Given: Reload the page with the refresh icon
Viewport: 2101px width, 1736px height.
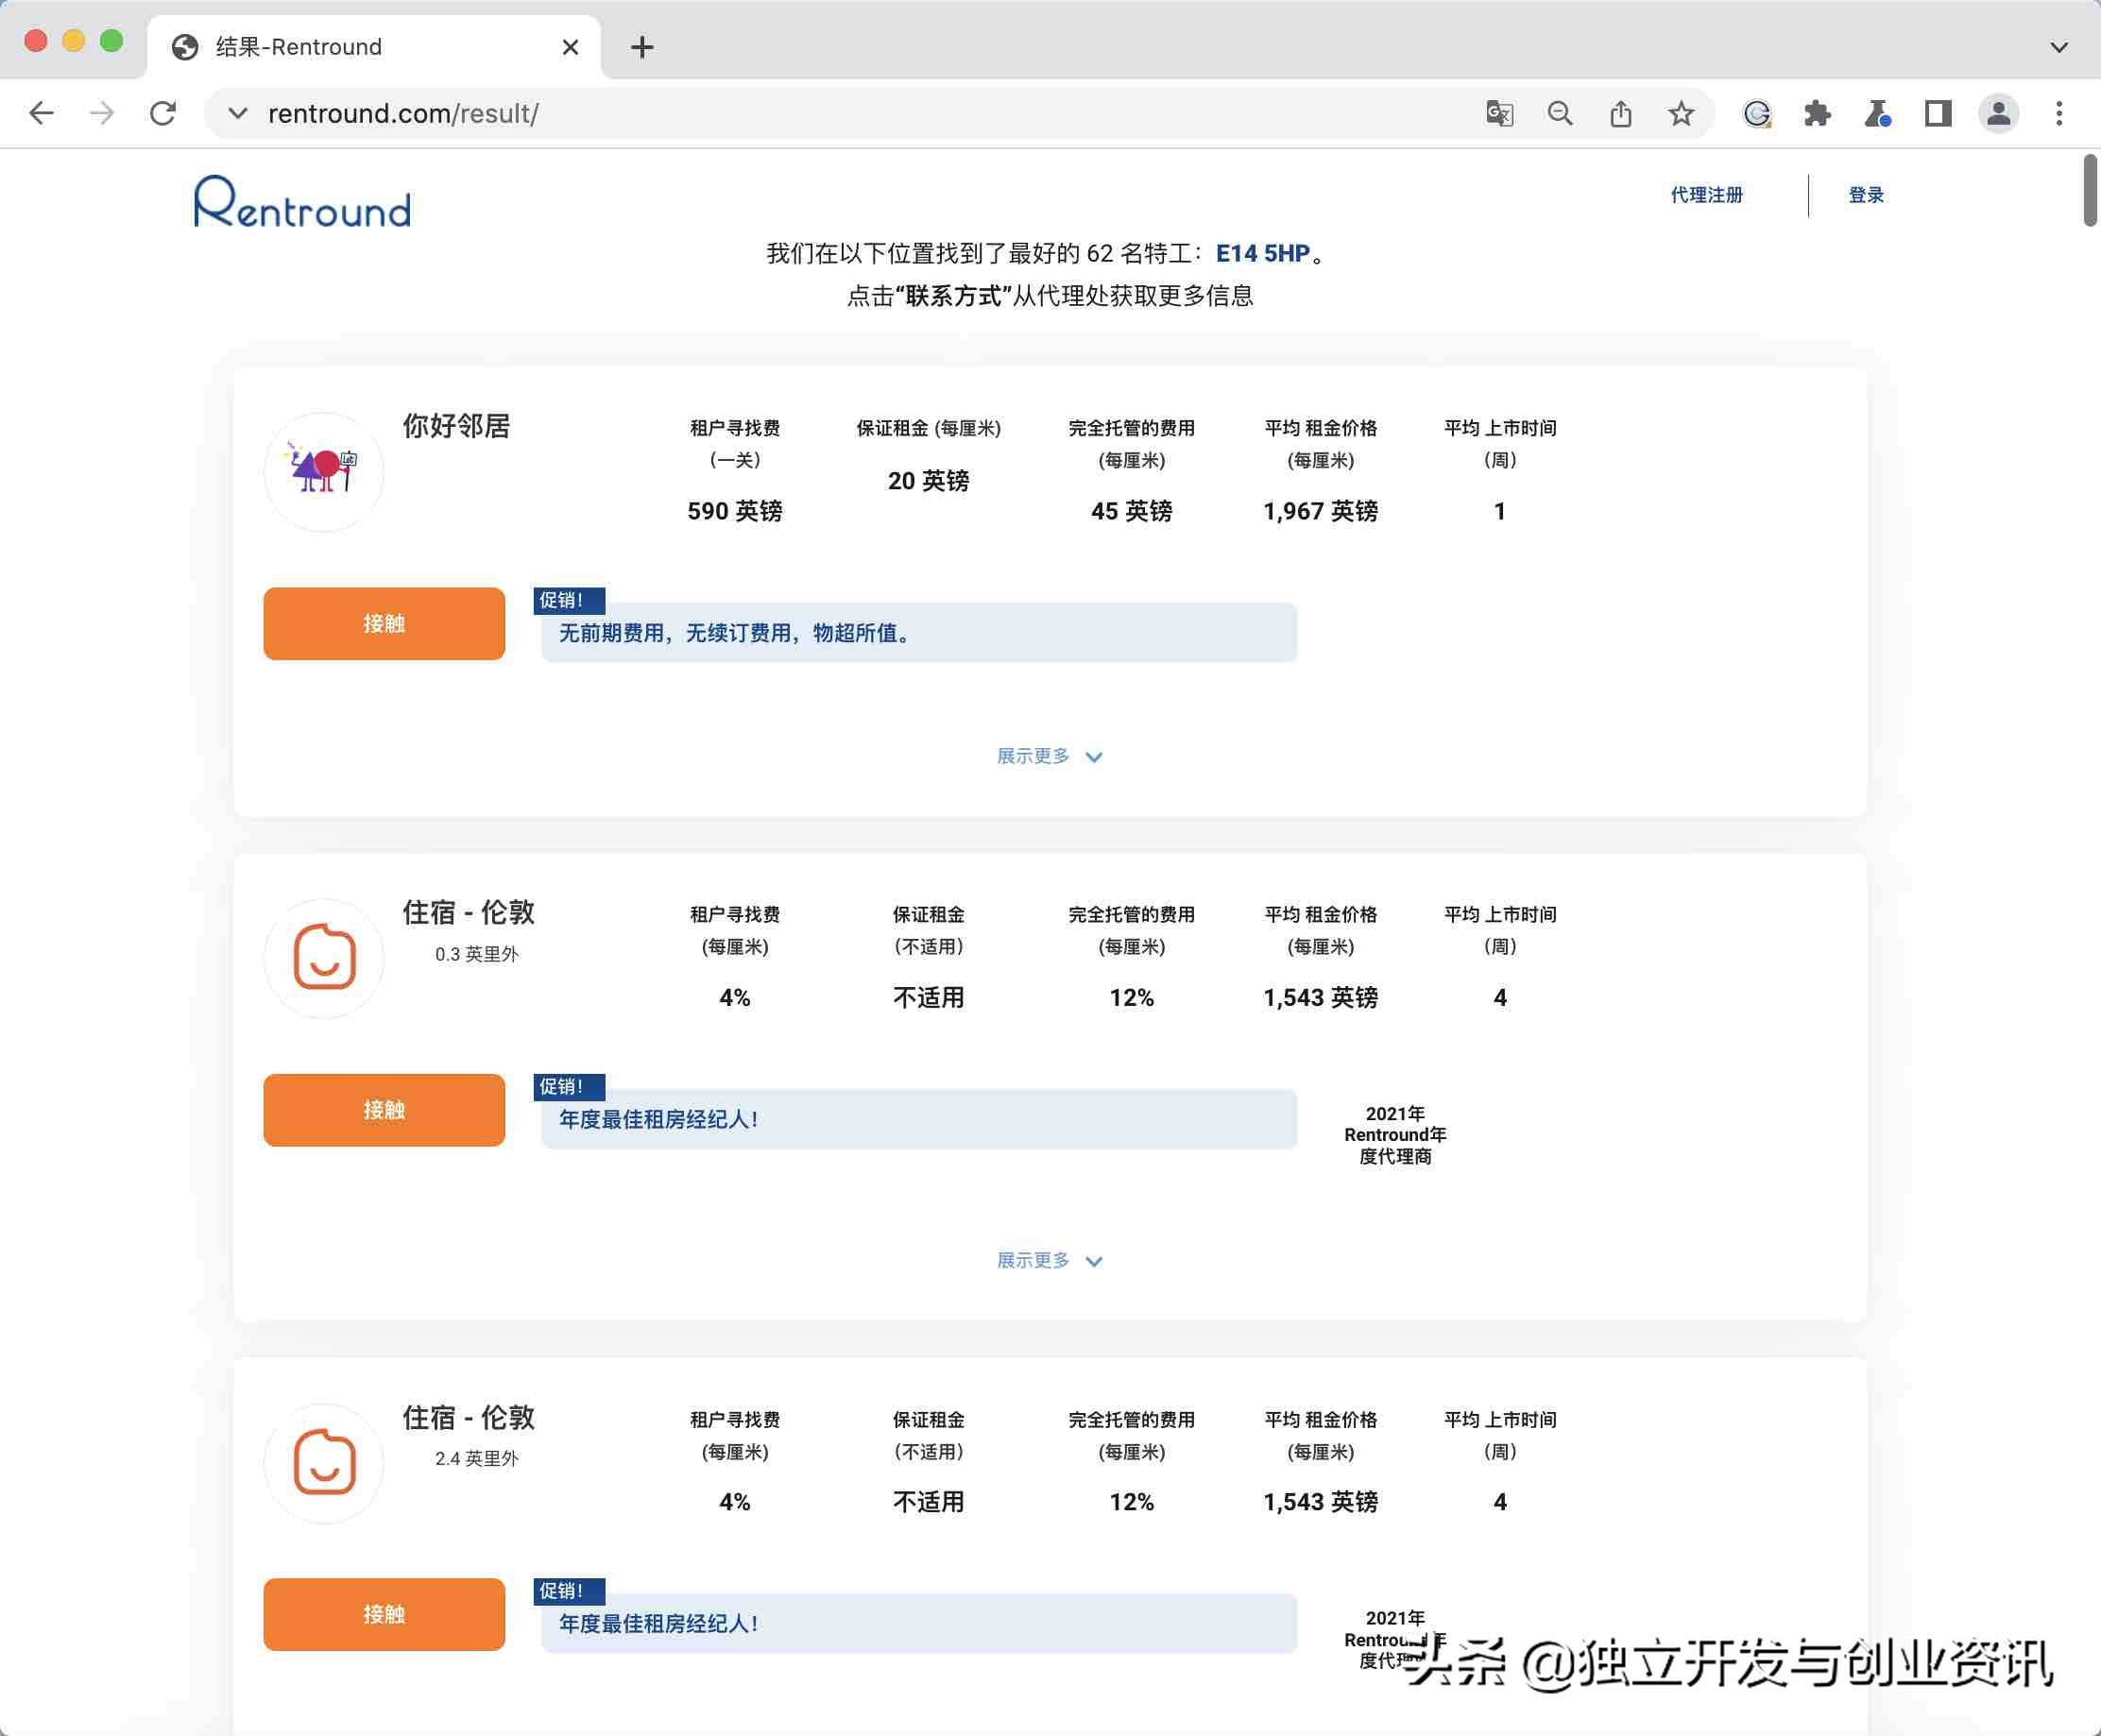Looking at the screenshot, I should coord(163,113).
